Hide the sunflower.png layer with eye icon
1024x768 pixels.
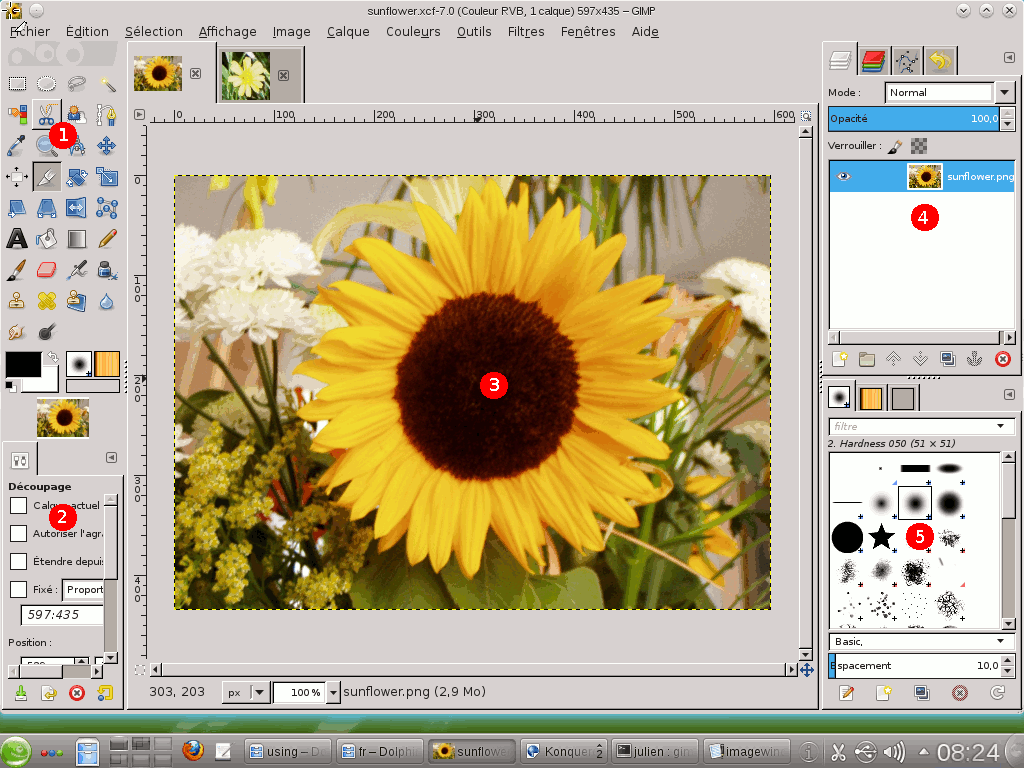(x=844, y=177)
